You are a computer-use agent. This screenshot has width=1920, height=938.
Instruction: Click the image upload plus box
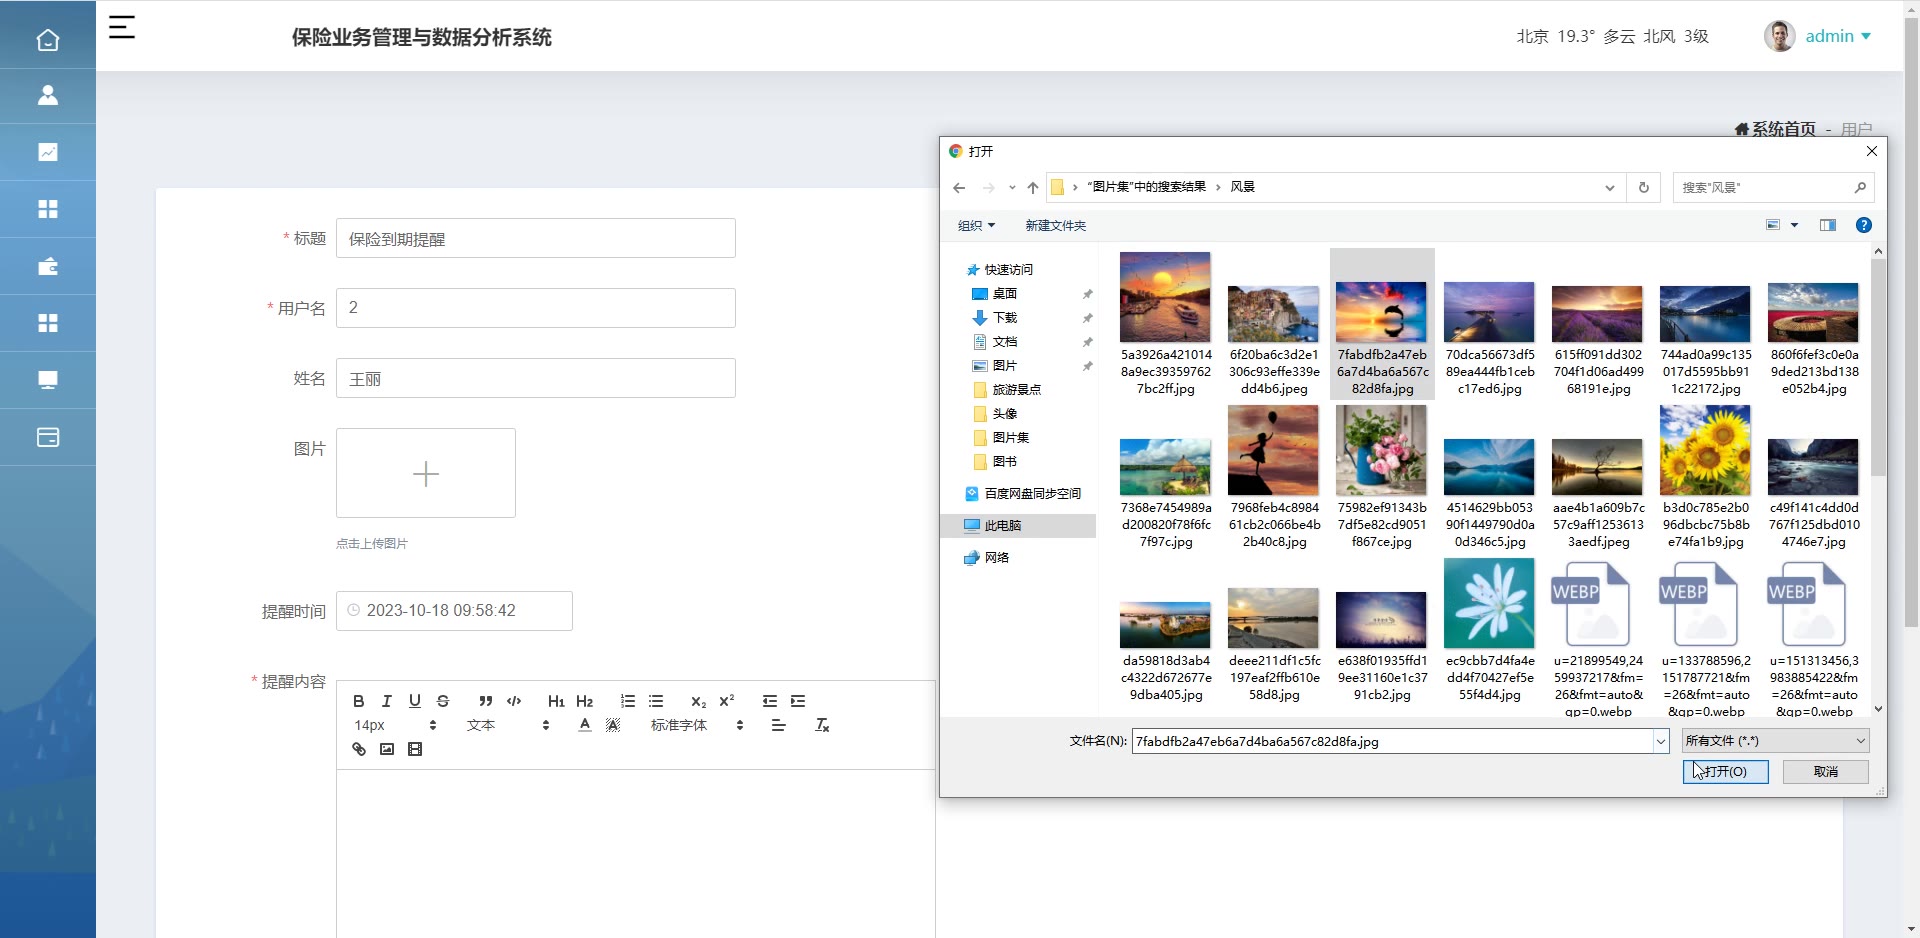426,473
